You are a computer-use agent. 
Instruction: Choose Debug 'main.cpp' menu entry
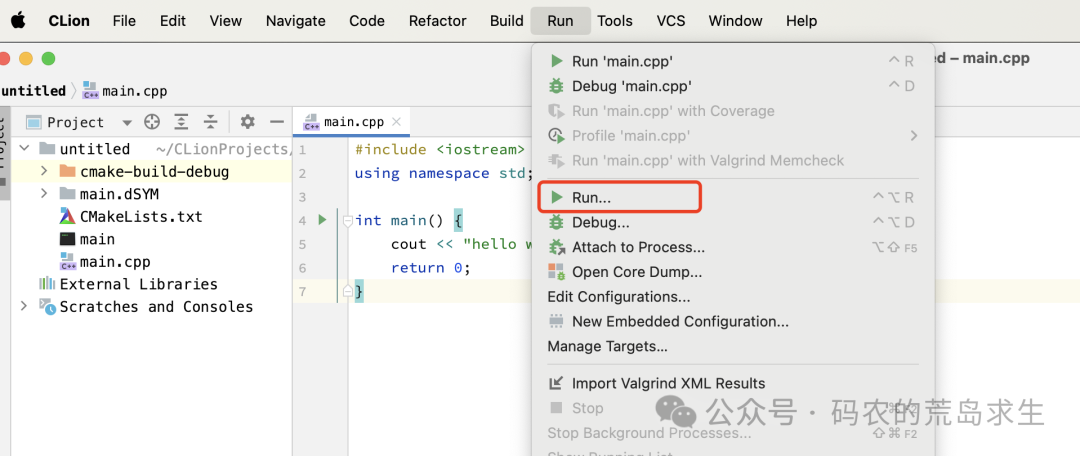[733, 86]
